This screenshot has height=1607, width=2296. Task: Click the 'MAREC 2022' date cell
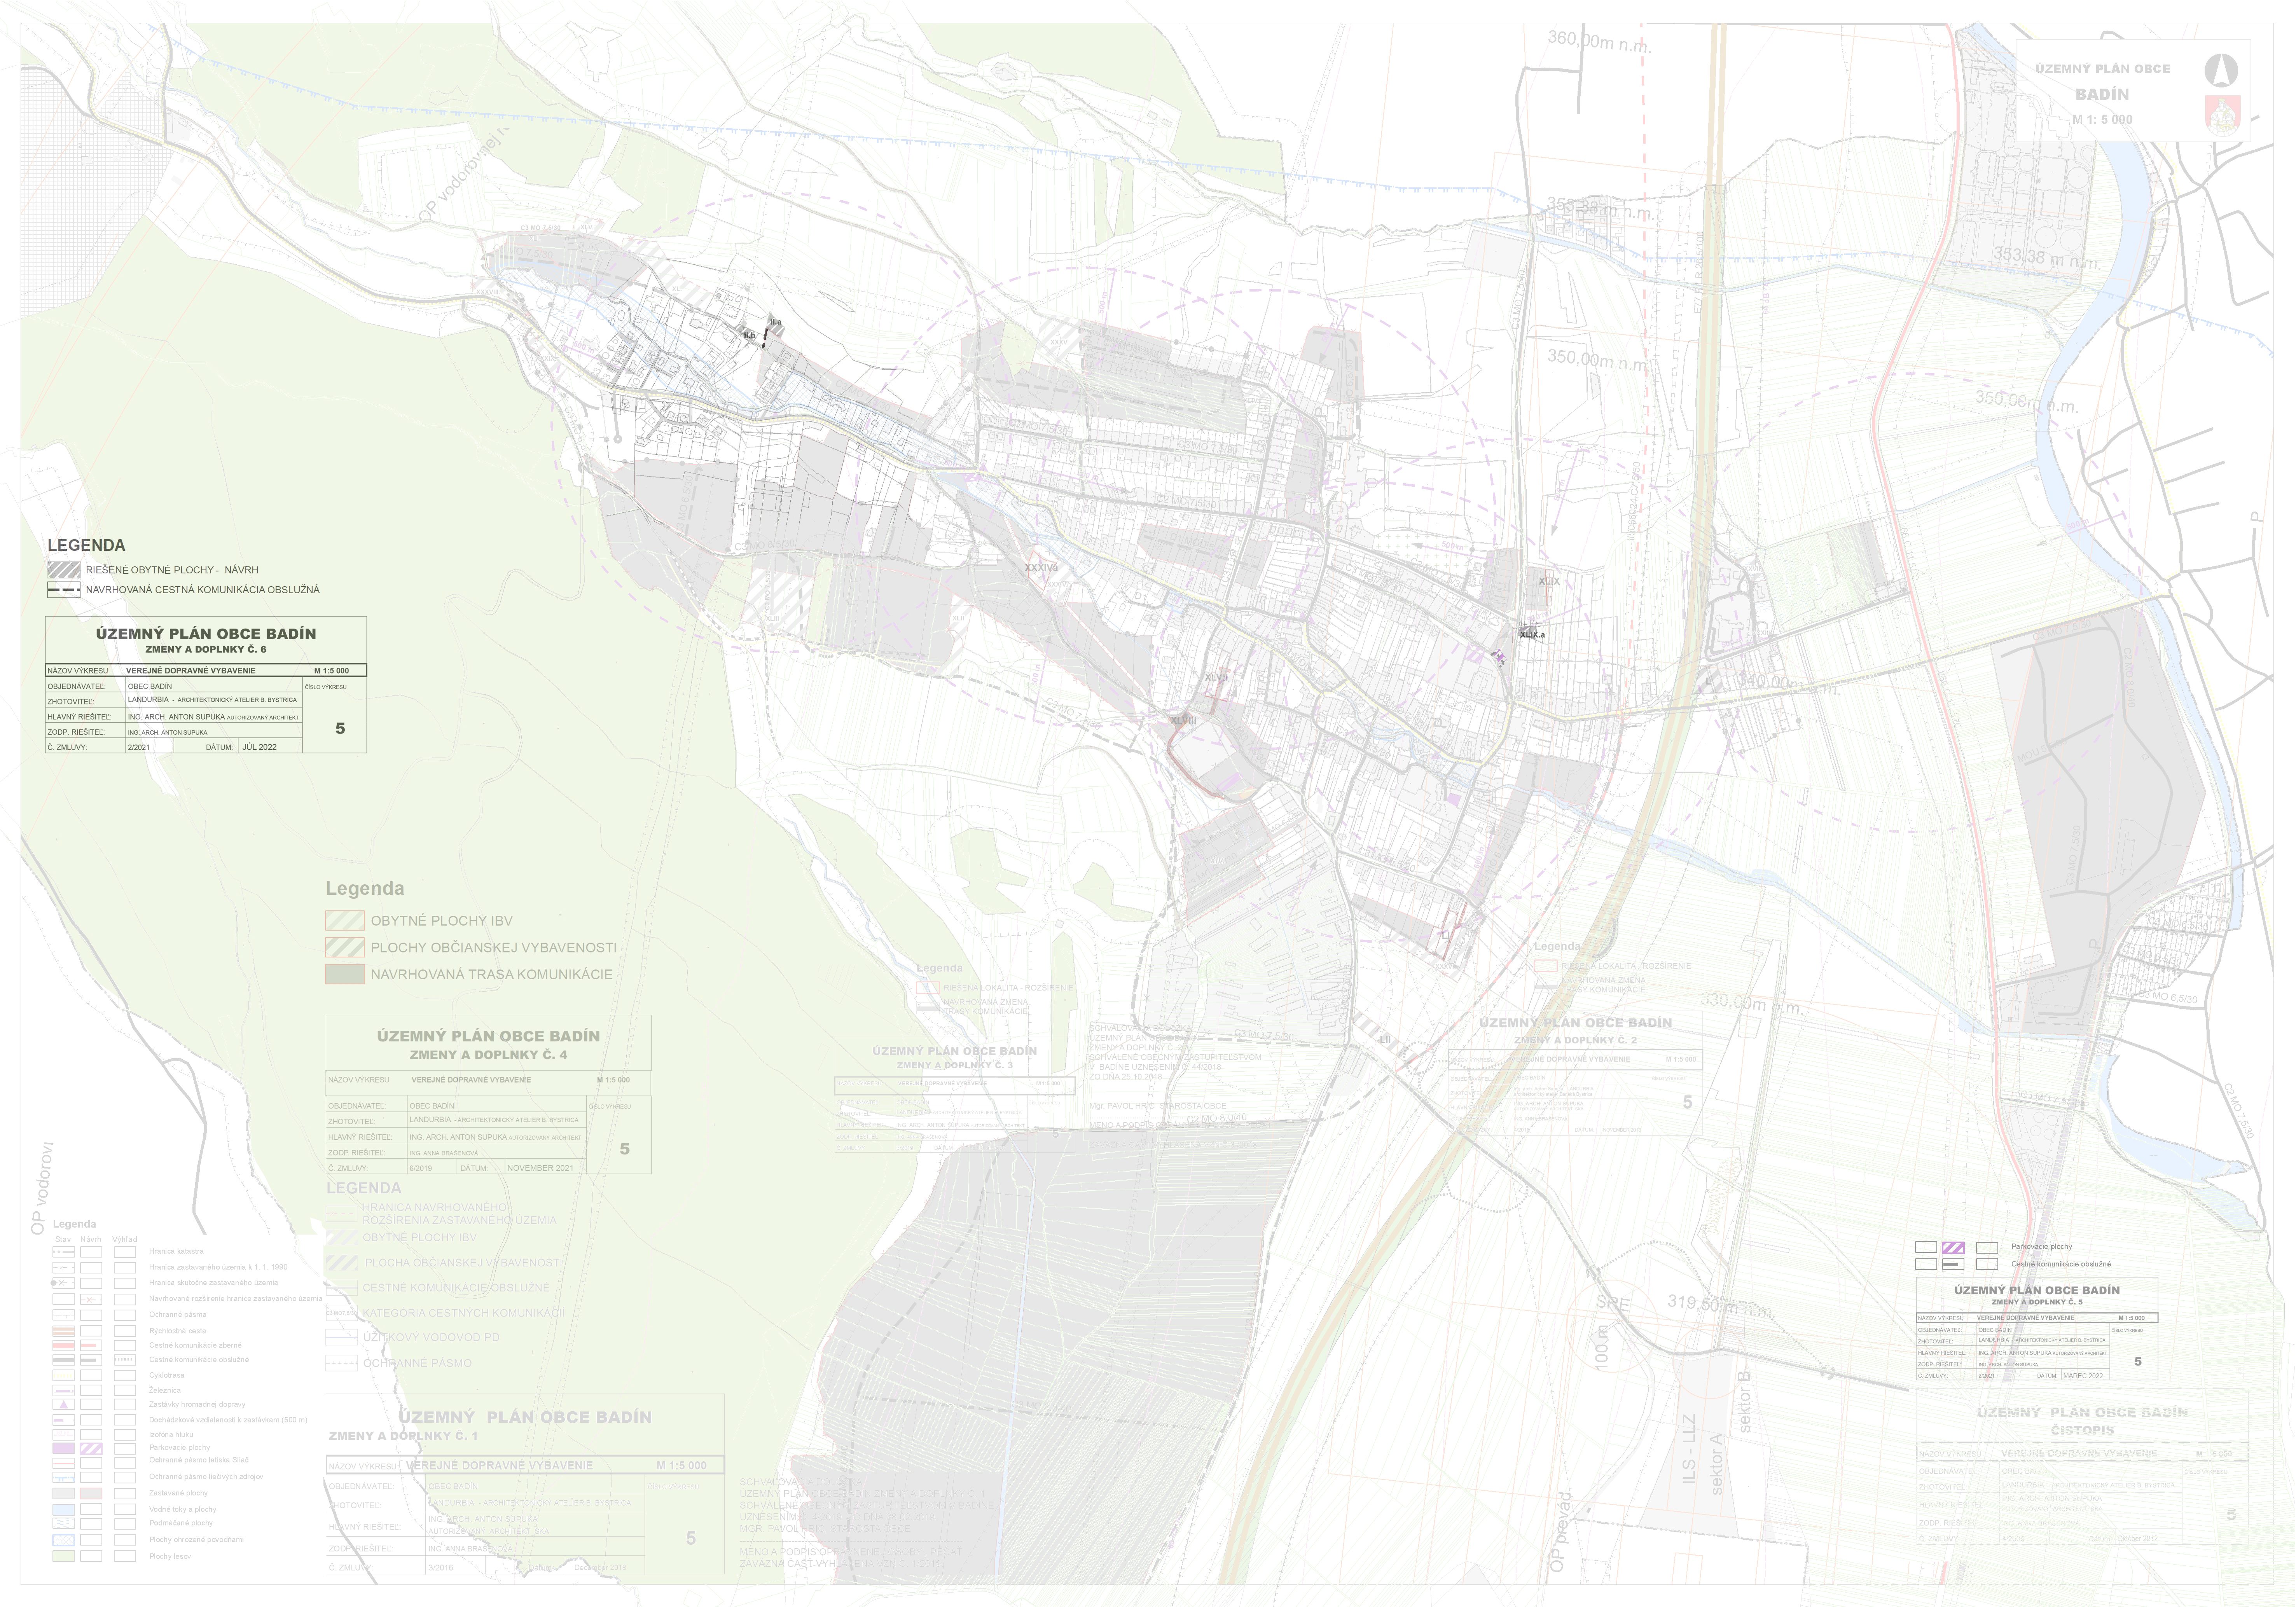2082,1376
